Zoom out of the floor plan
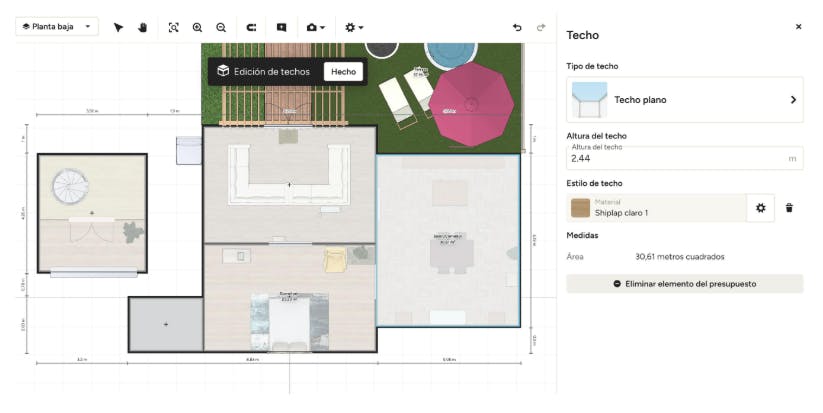823x413 pixels. pyautogui.click(x=221, y=27)
